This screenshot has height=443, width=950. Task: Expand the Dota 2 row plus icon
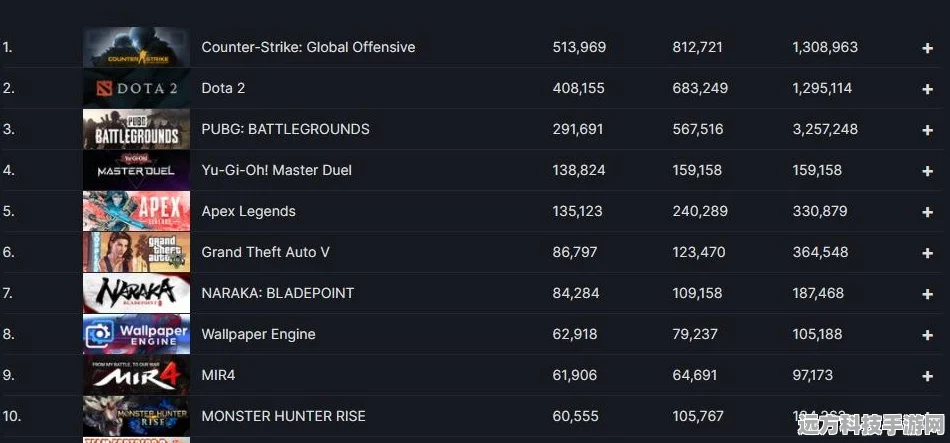coord(927,89)
